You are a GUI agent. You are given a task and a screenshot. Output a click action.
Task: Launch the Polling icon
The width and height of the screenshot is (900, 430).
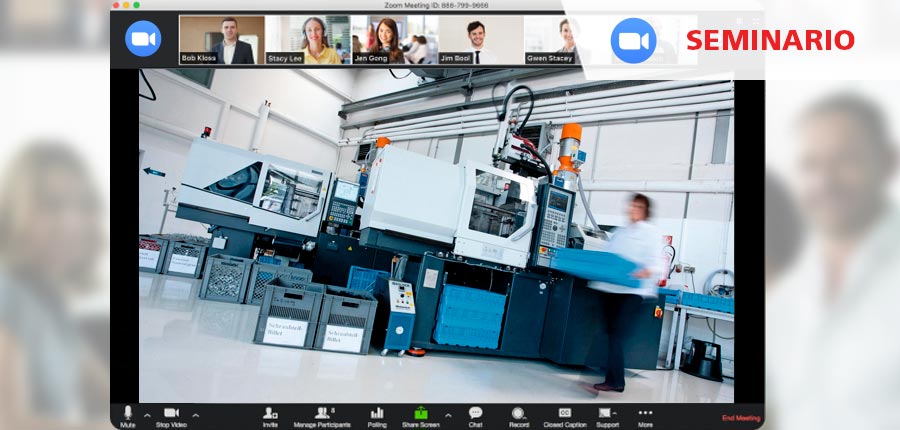[377, 413]
